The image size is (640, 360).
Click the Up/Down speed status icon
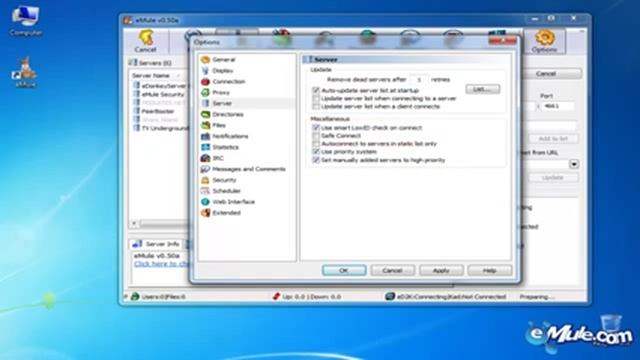pos(276,297)
